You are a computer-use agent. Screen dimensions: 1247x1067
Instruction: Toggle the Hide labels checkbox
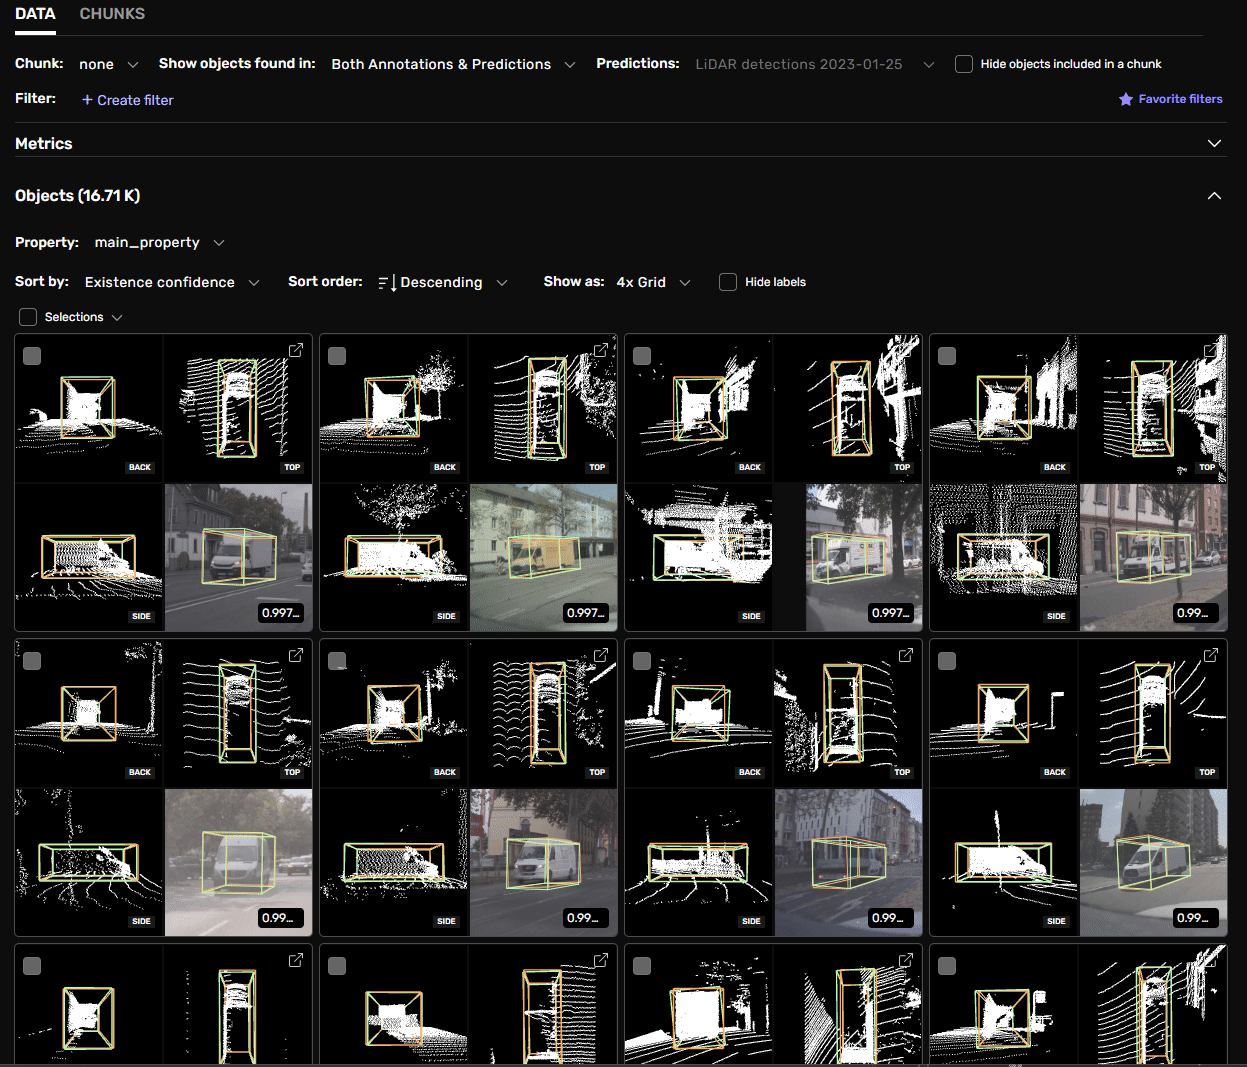[728, 282]
